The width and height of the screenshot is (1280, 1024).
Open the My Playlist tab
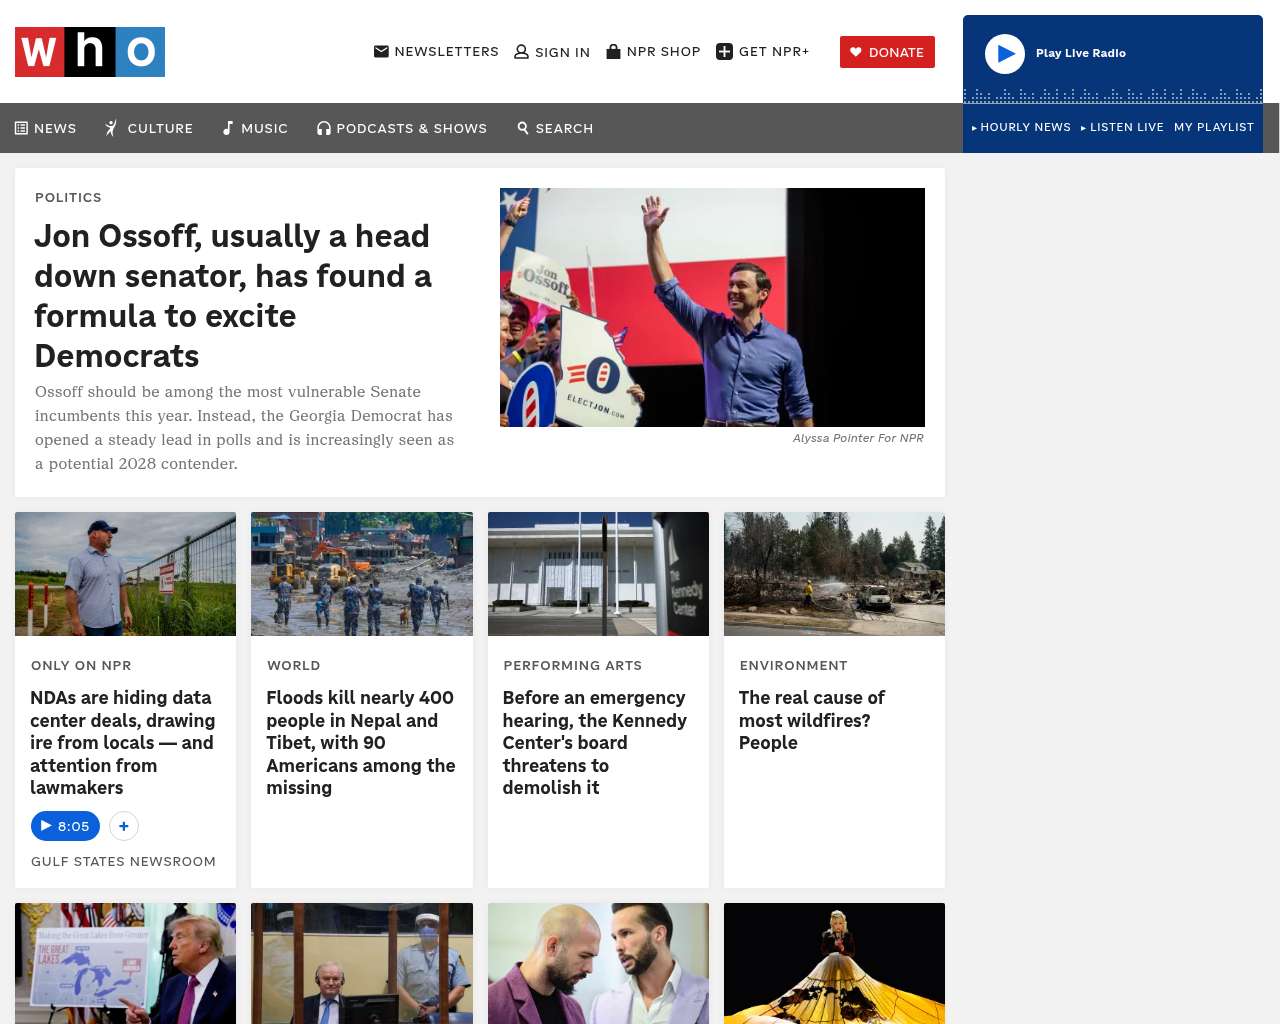pos(1214,127)
